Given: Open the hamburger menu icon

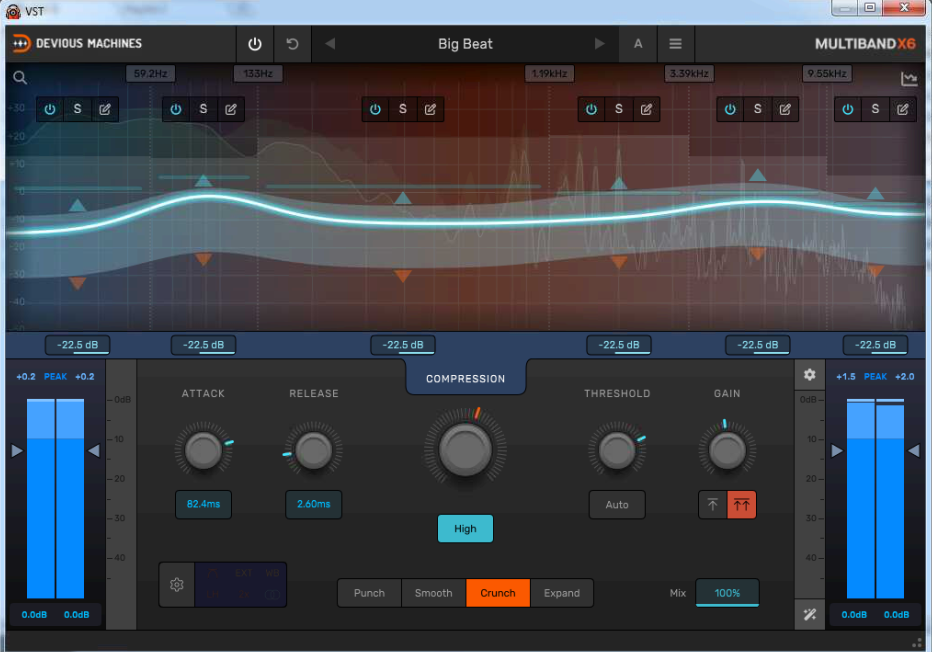Looking at the screenshot, I should click(675, 44).
